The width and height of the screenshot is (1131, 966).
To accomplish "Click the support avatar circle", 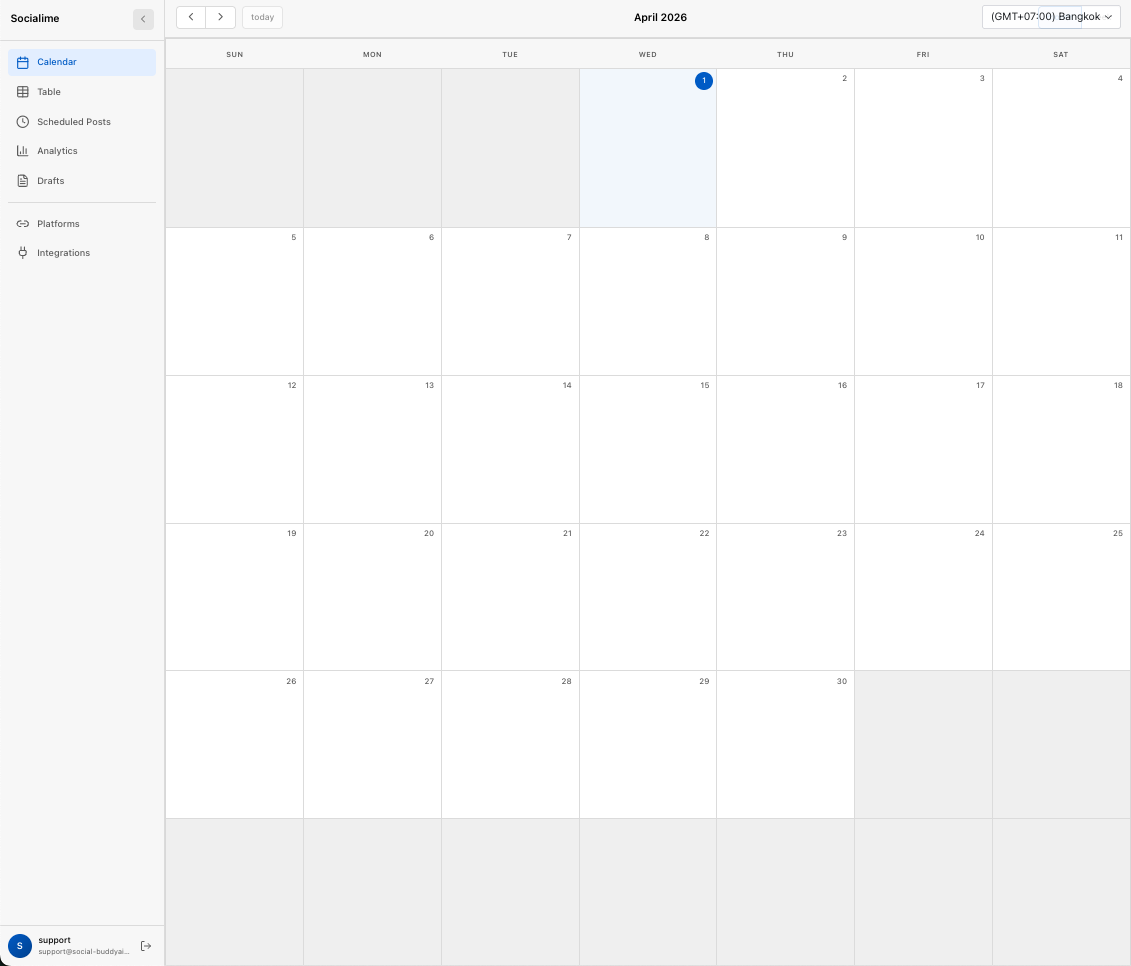I will coord(18,945).
